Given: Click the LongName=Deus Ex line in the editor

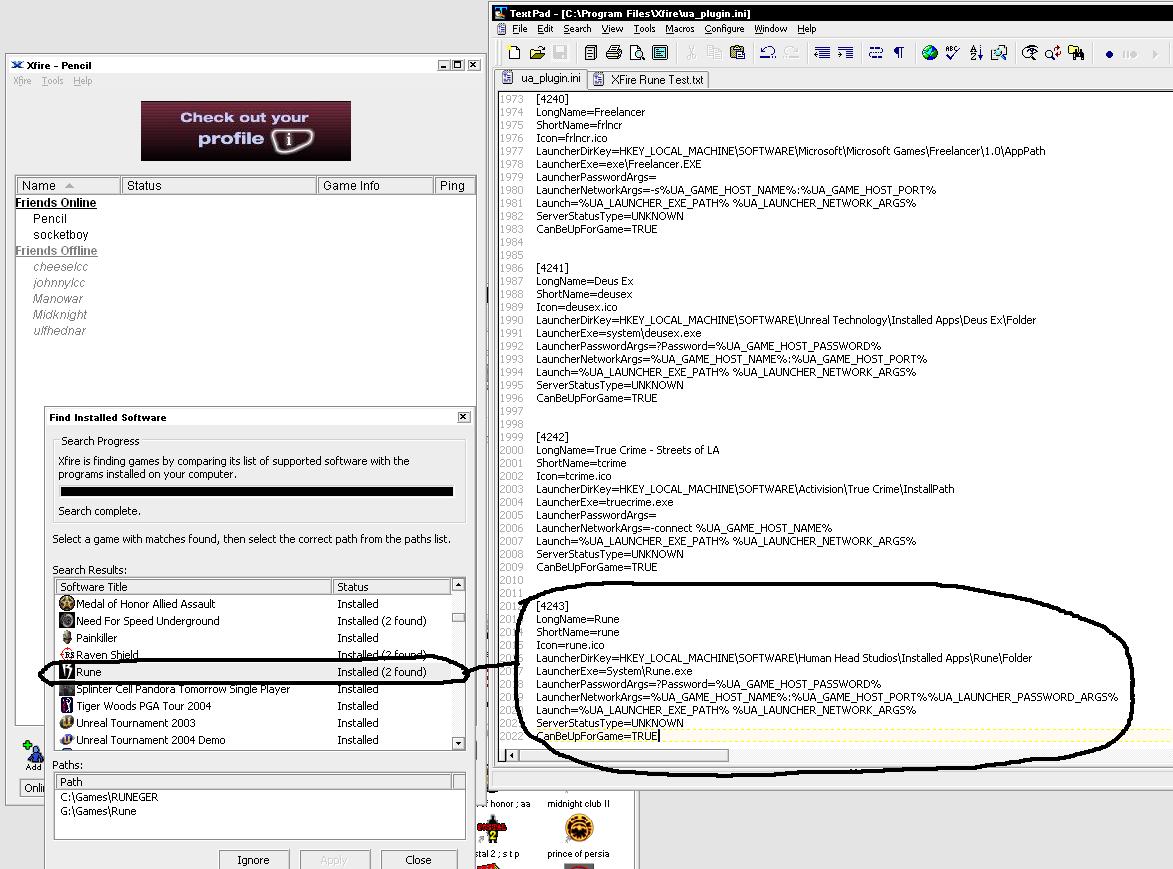Looking at the screenshot, I should point(584,281).
